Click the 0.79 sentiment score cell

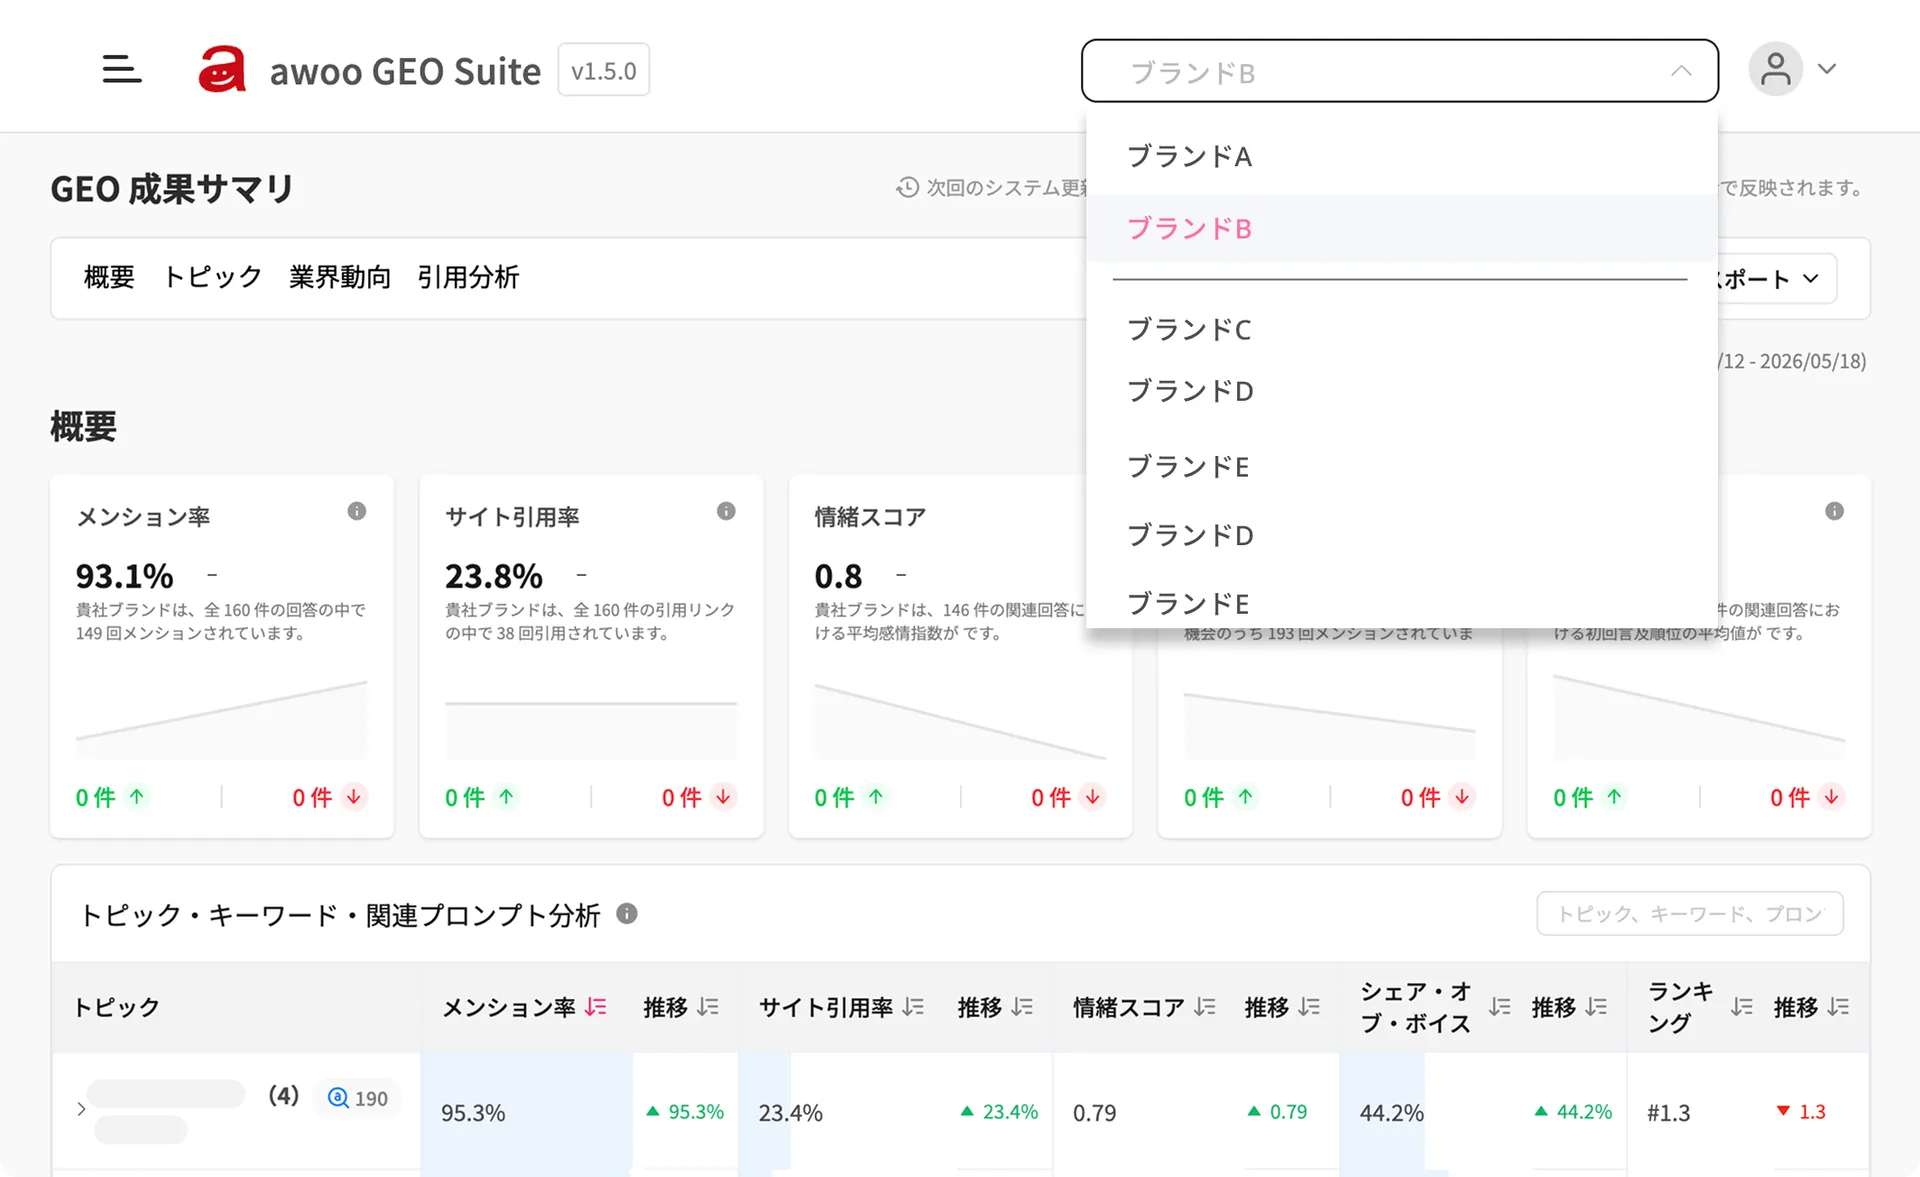(1094, 1113)
